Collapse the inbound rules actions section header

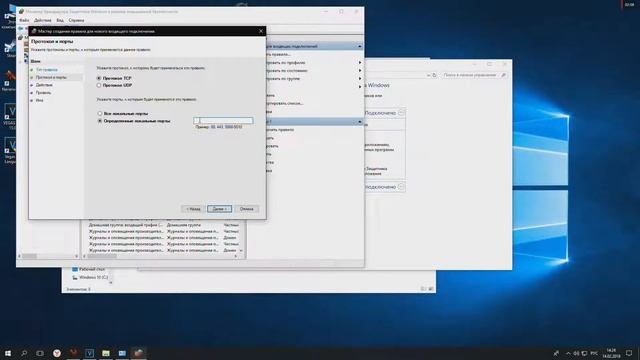(360, 47)
